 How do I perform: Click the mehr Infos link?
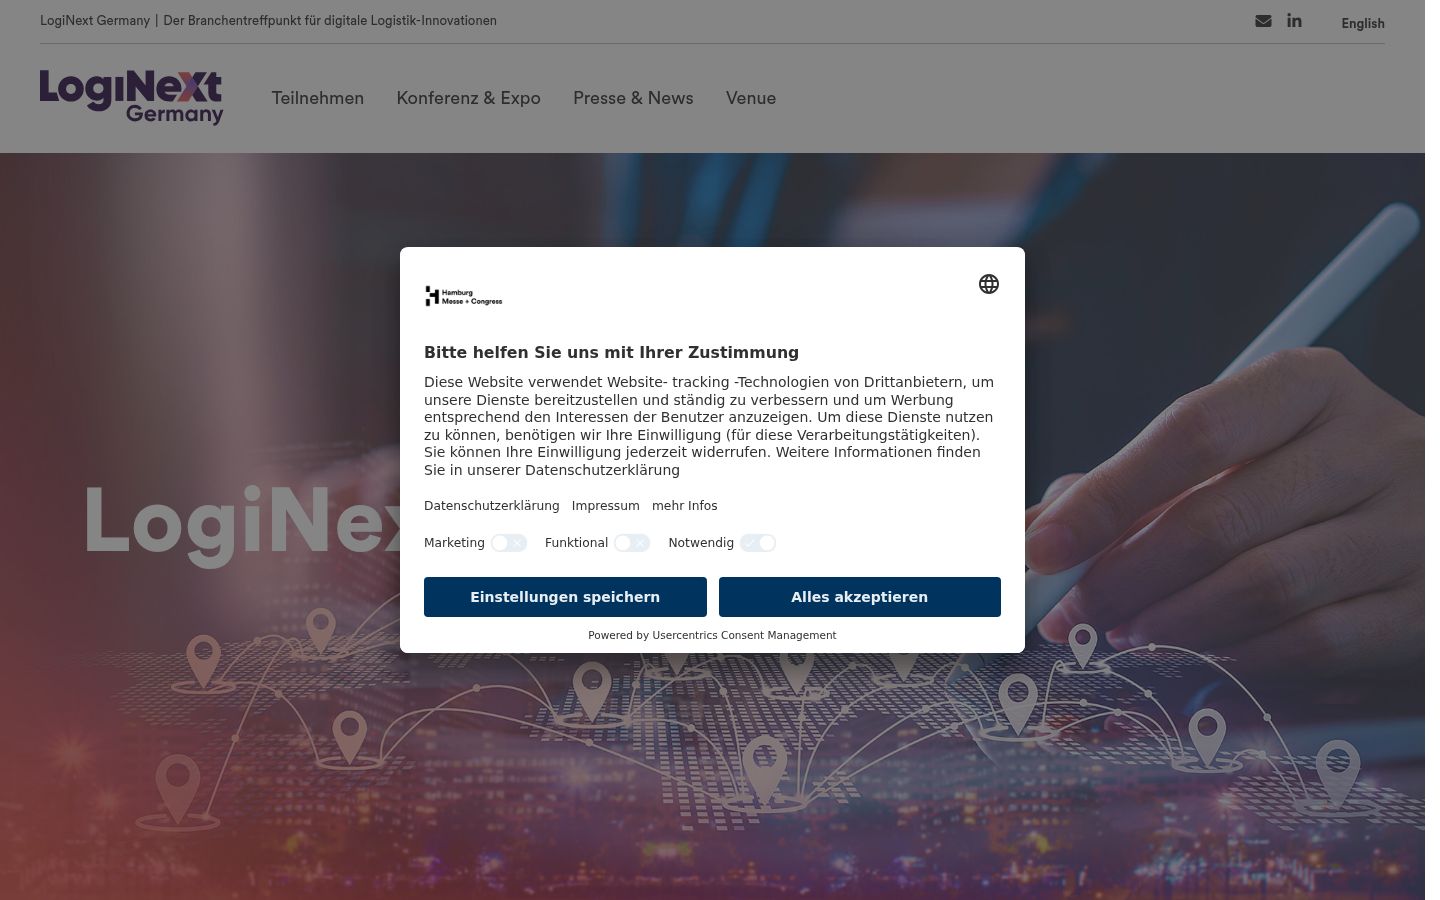click(685, 506)
